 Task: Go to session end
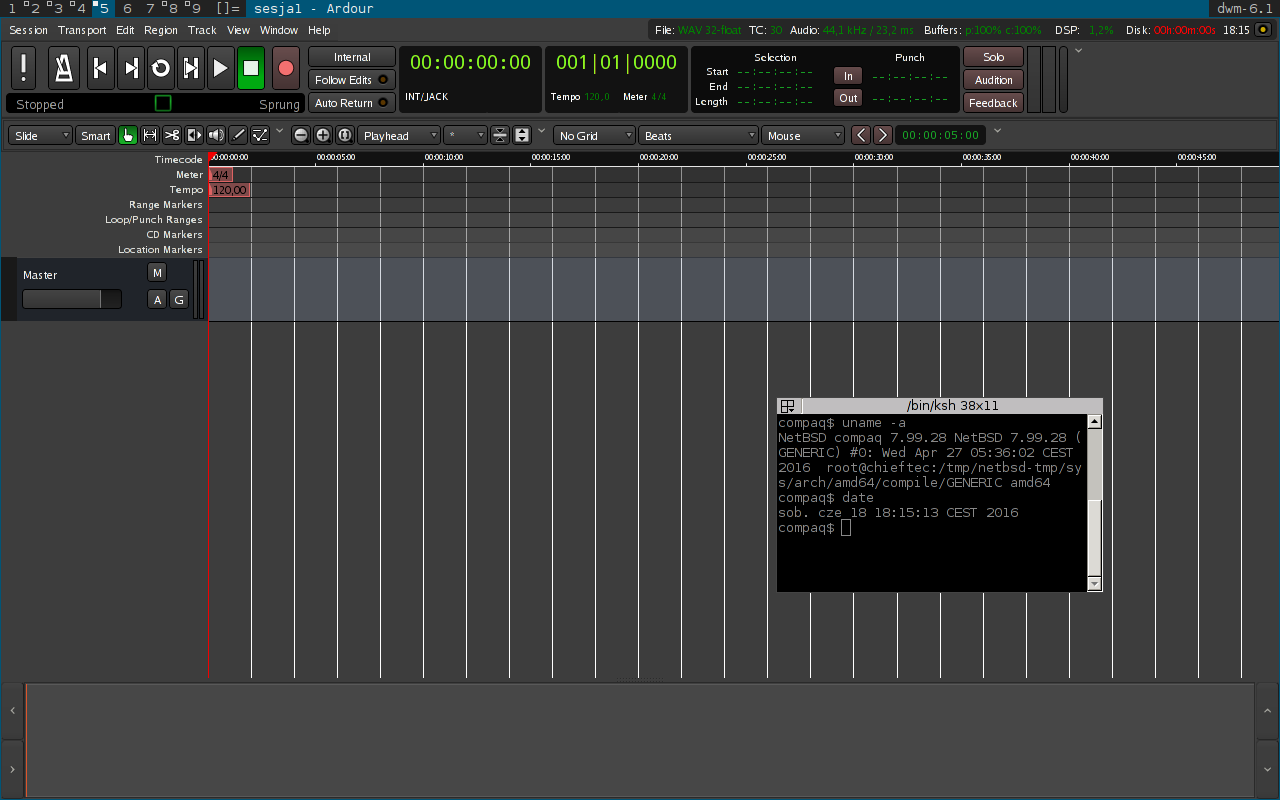coord(130,68)
